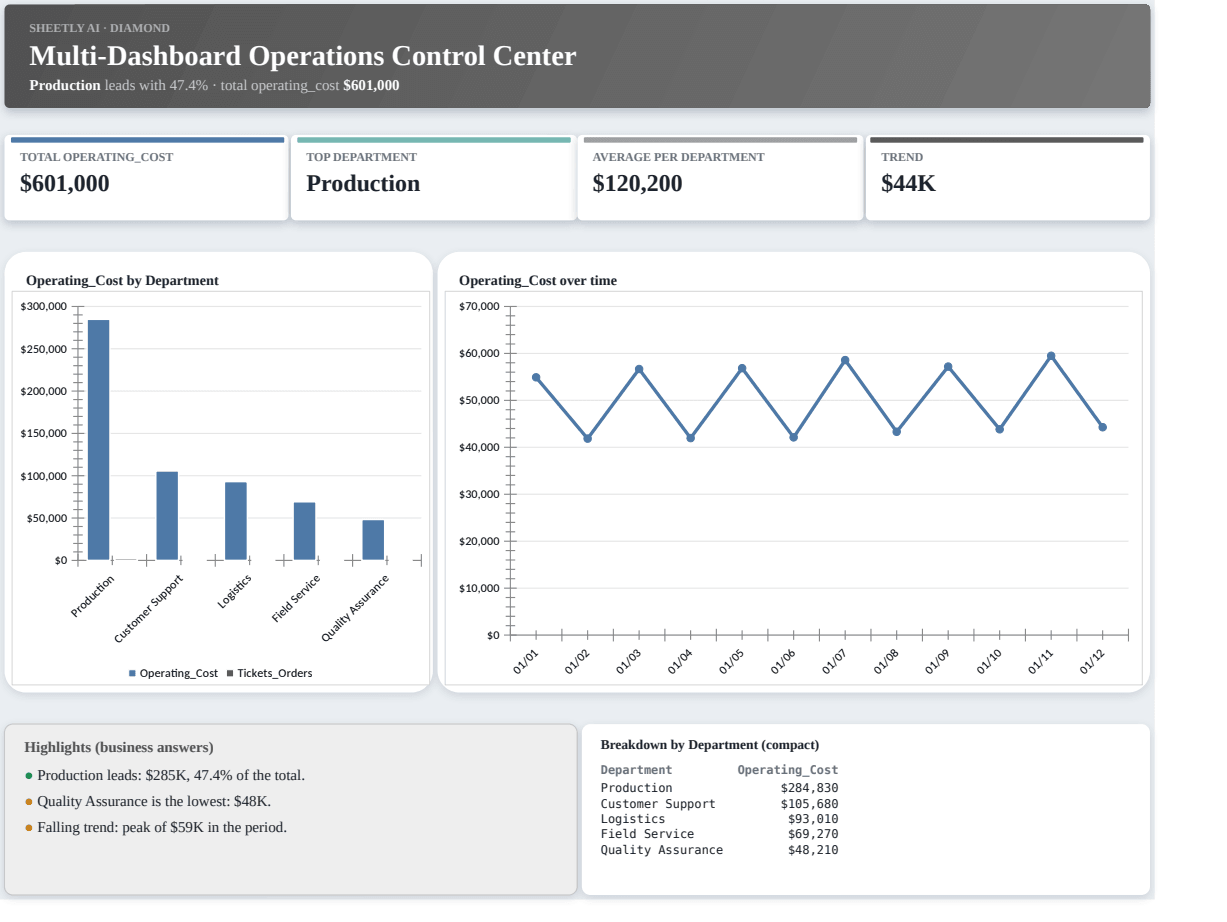The width and height of the screenshot is (1227, 922).
Task: Click the $284,830 value in breakdown table
Action: (x=810, y=788)
